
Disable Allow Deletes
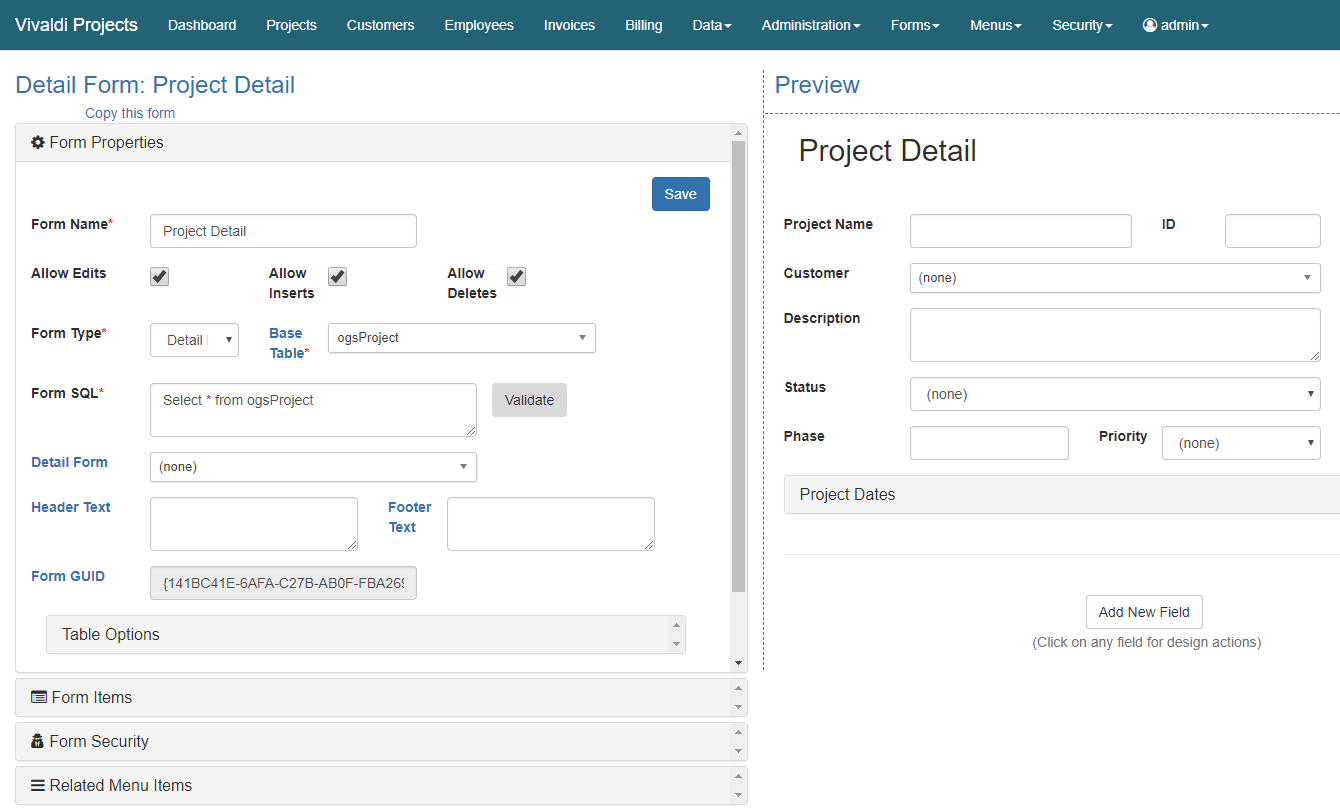point(515,276)
